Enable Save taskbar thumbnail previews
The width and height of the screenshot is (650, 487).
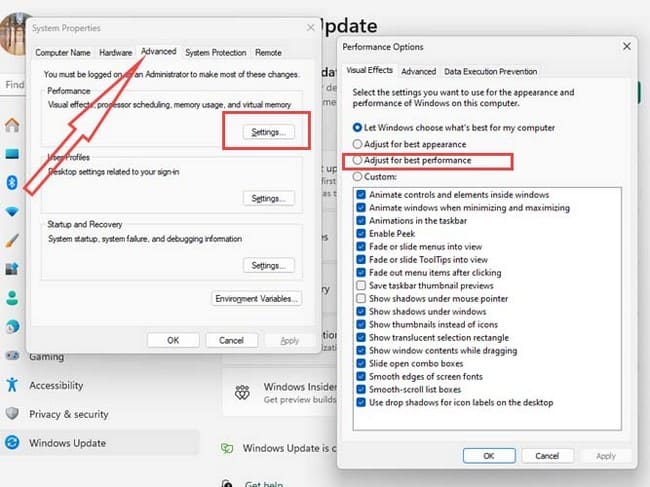click(x=362, y=286)
